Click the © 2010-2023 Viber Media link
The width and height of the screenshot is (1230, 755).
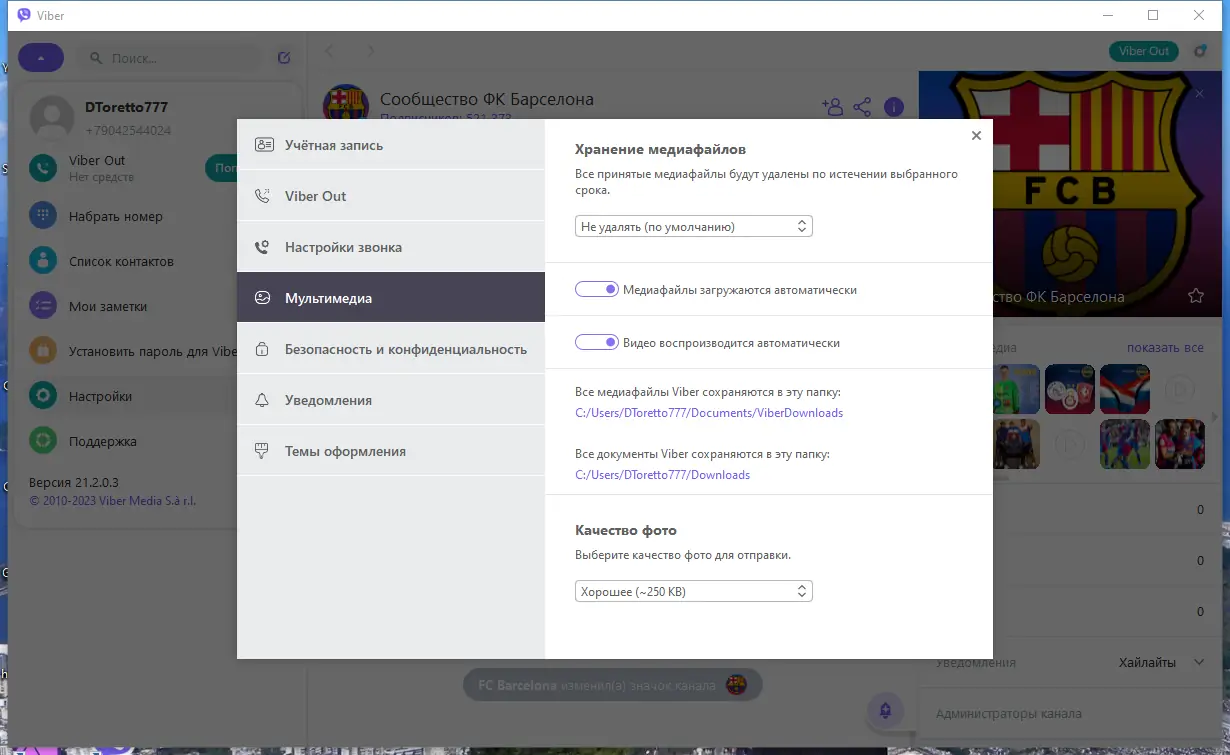pyautogui.click(x=113, y=501)
